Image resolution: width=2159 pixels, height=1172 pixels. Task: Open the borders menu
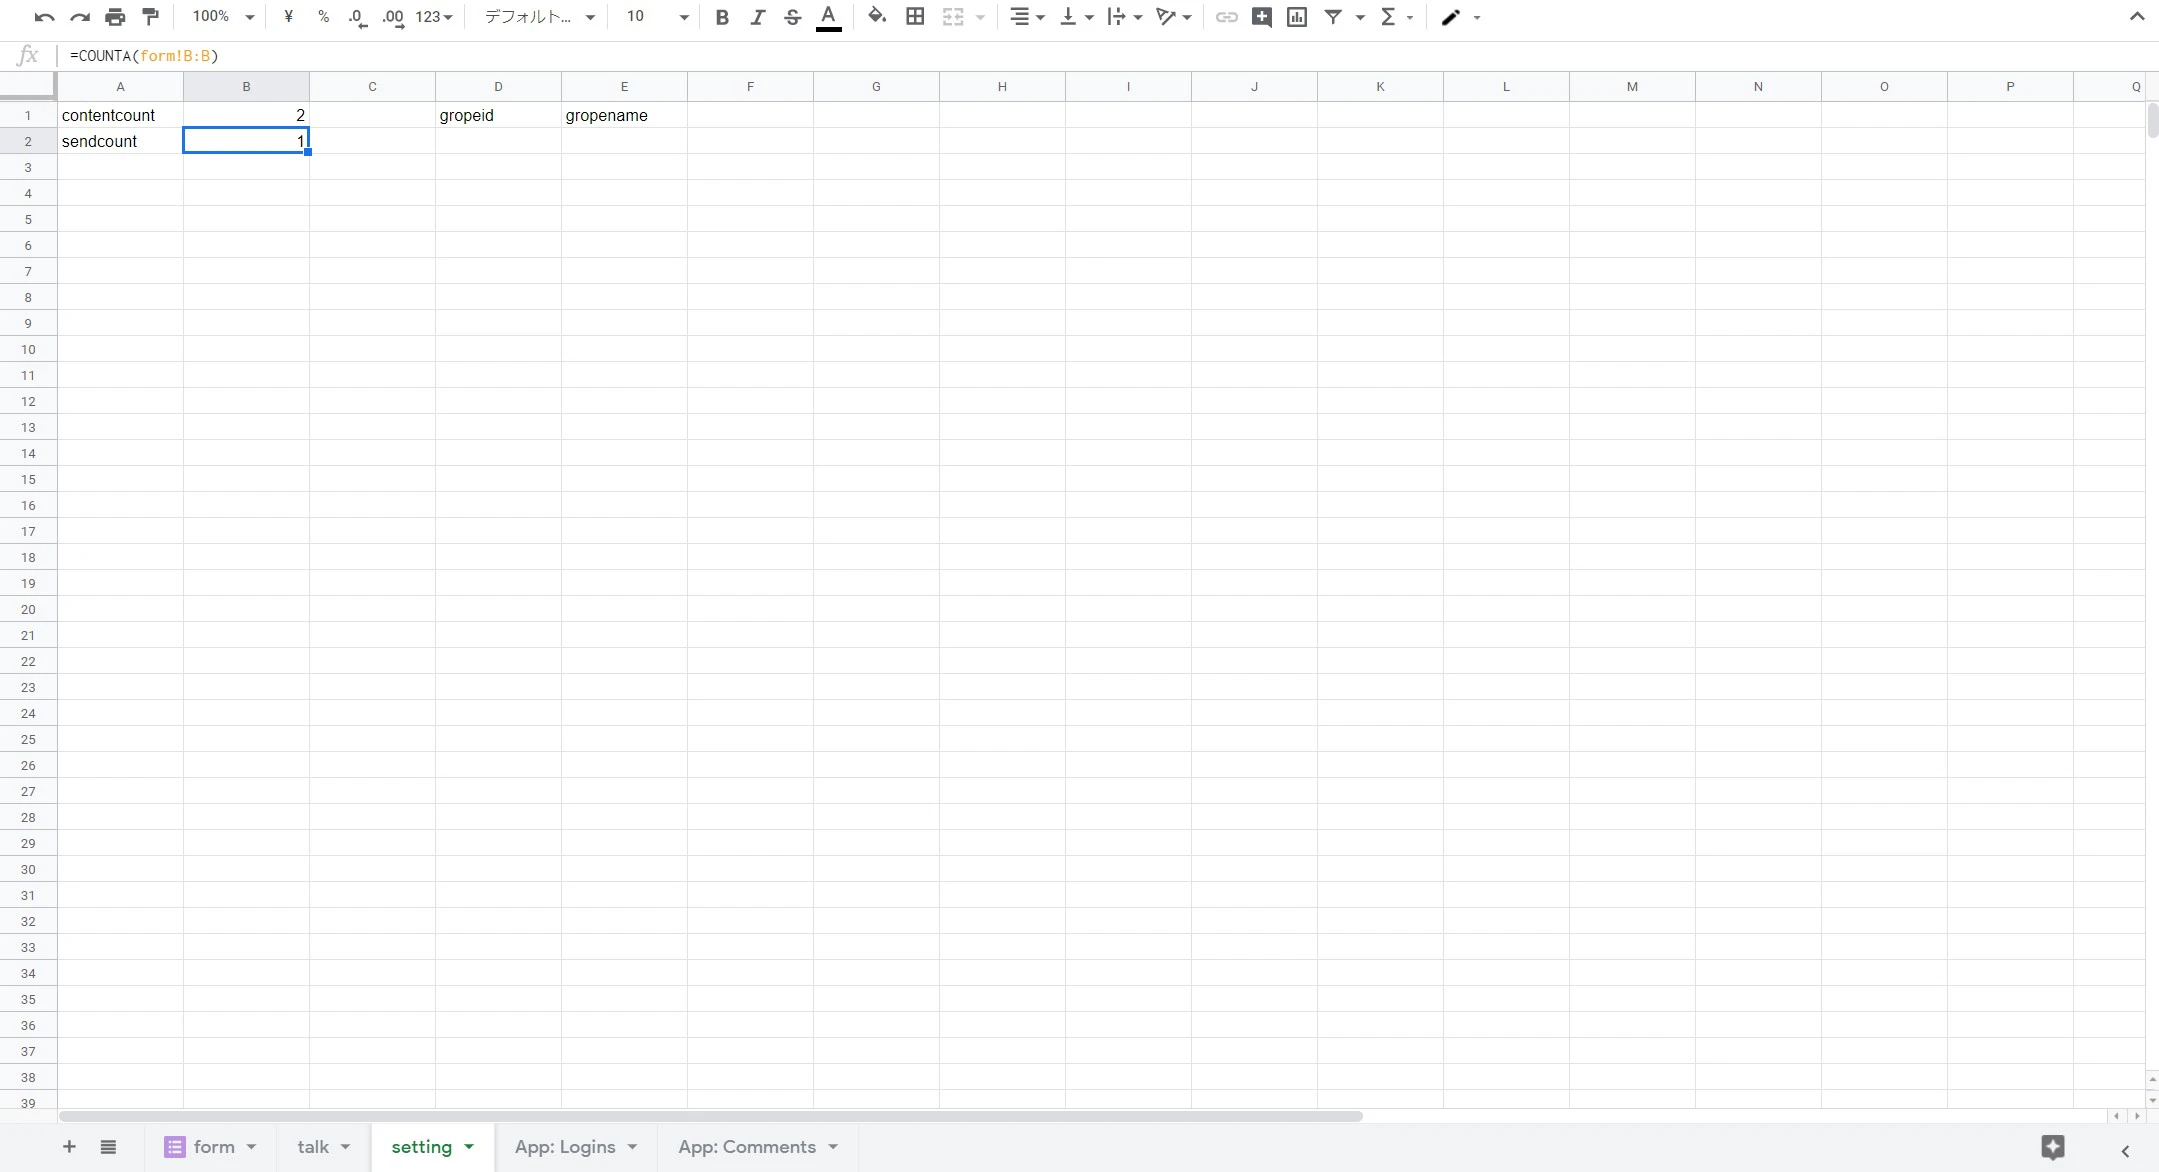914,17
